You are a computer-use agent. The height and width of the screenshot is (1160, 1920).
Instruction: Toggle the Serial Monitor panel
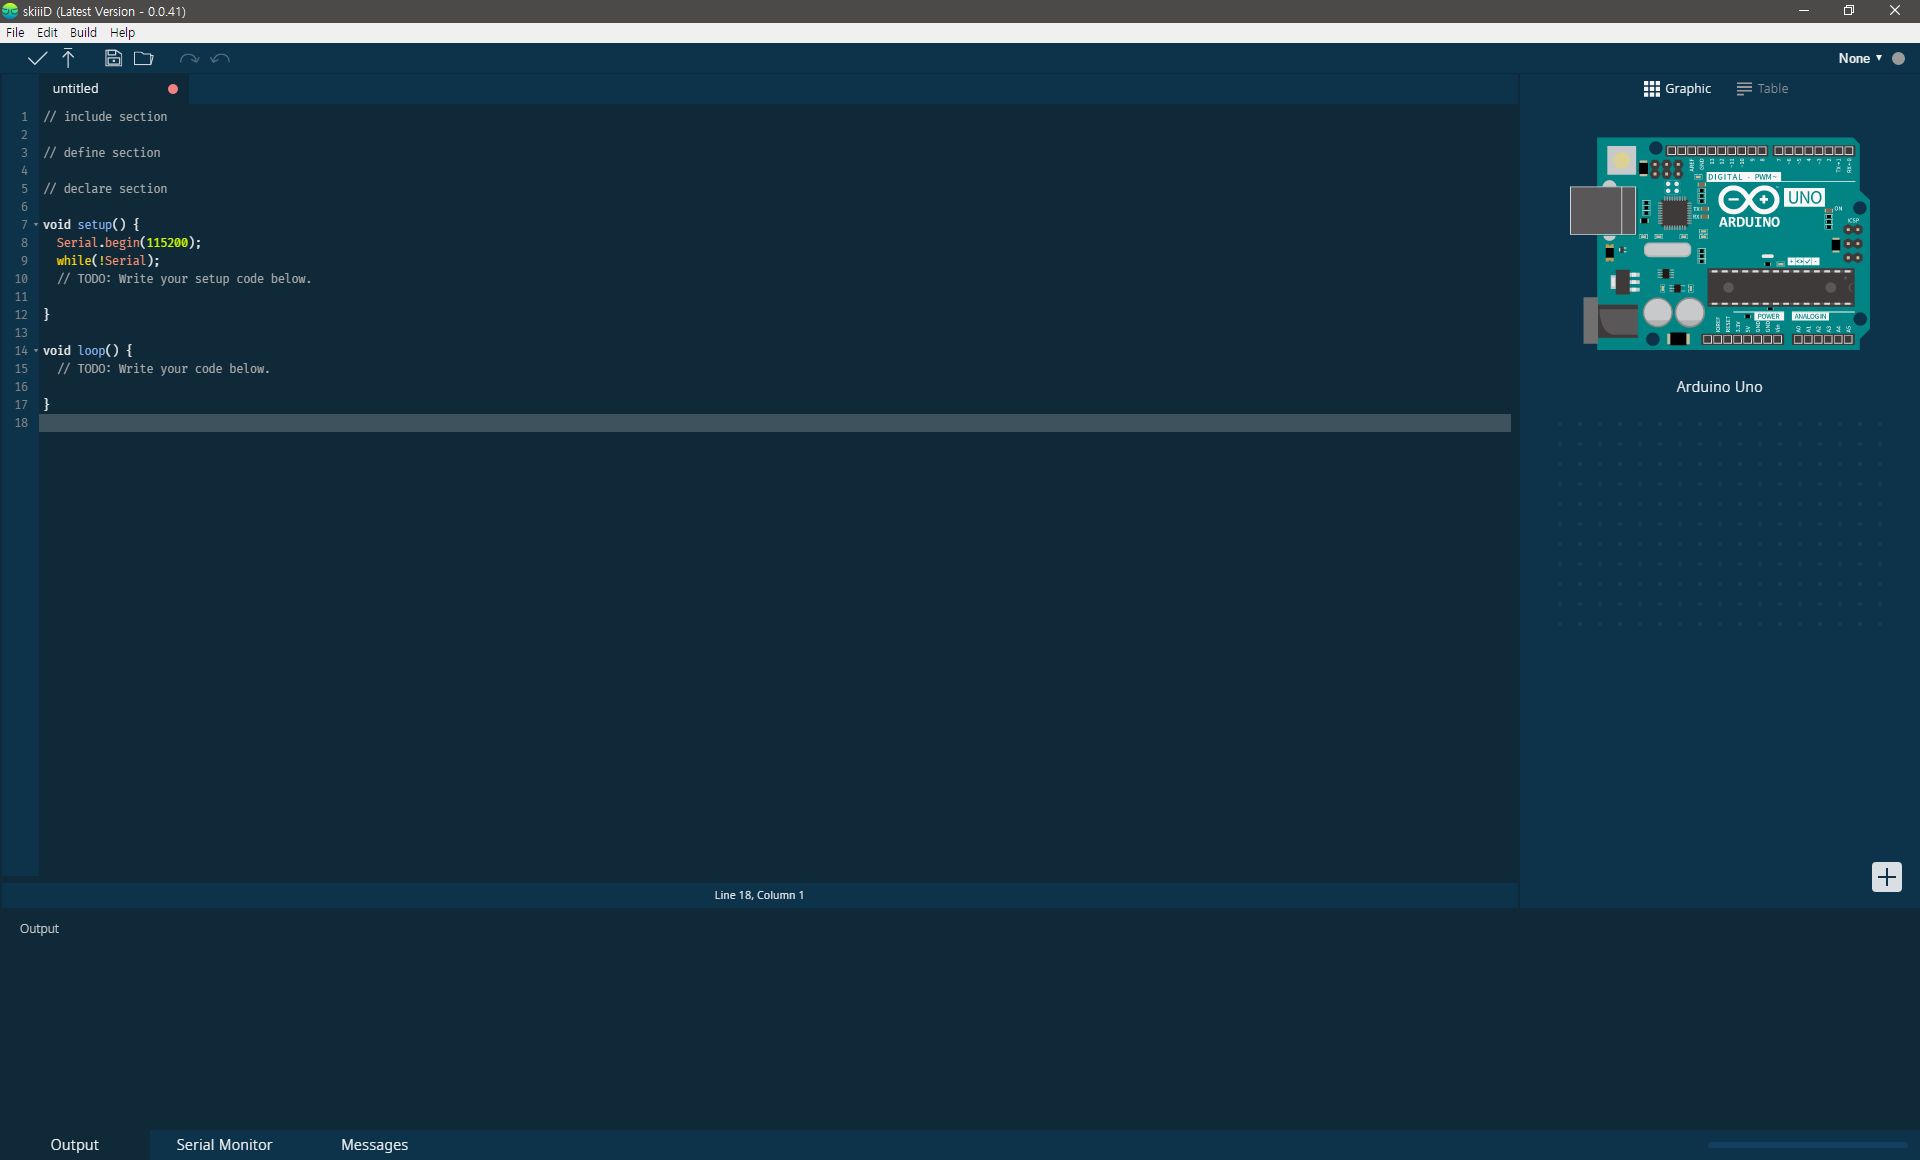223,1144
